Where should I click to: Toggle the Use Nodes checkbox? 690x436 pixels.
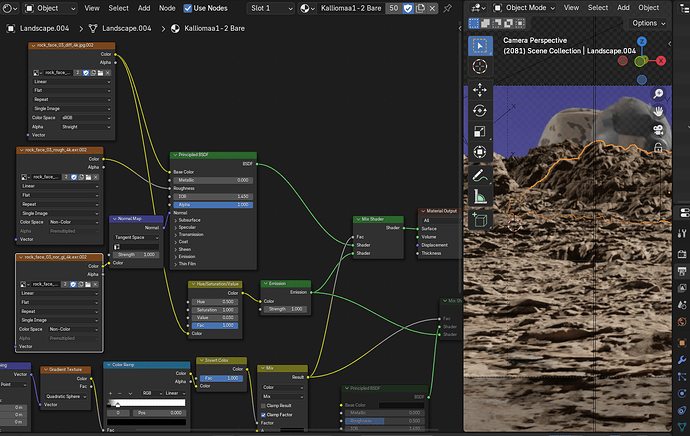pos(188,8)
